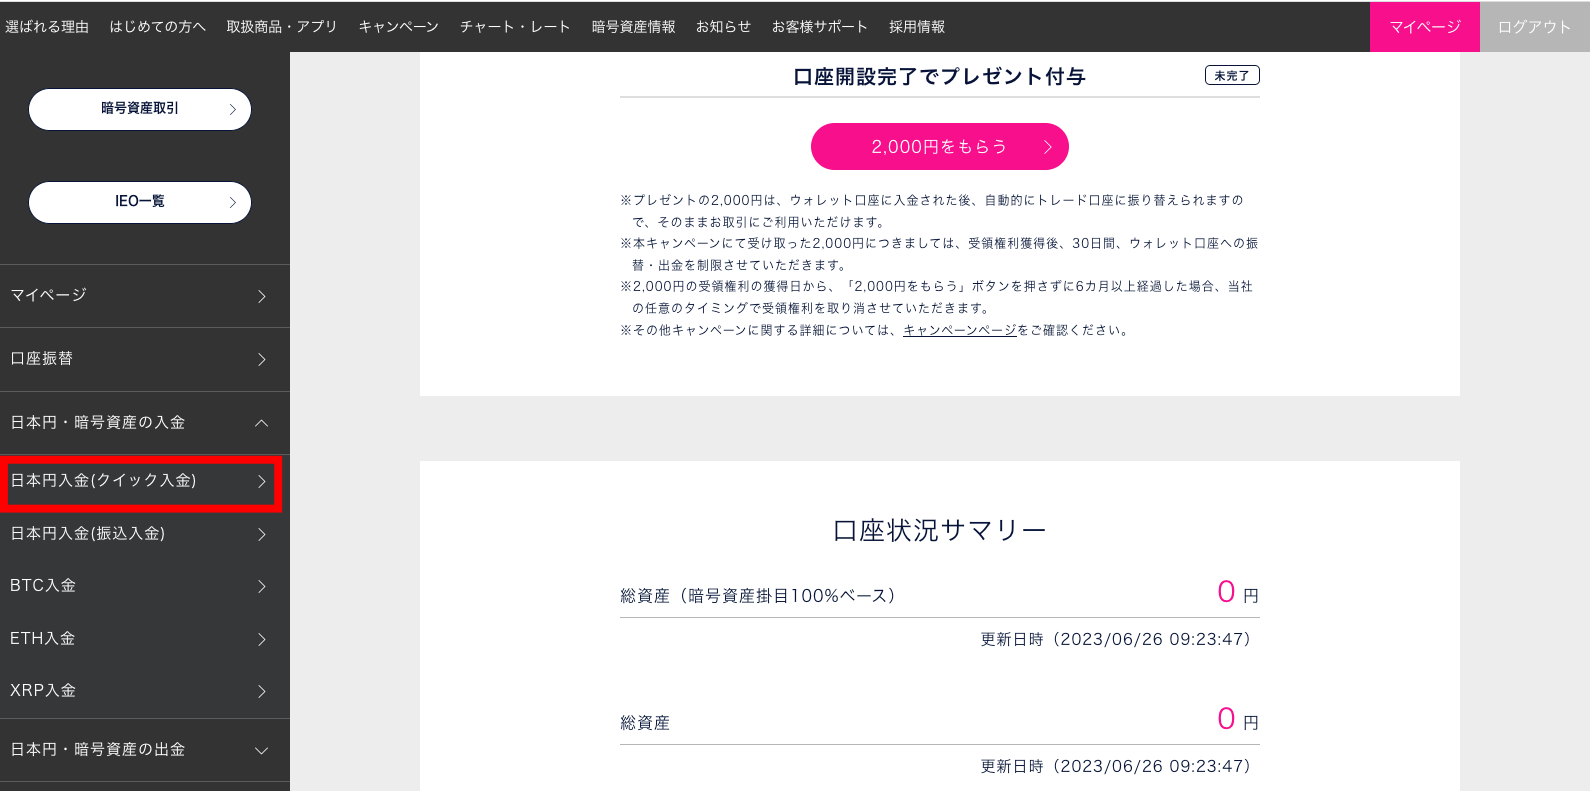Select 日本円入金(振込入金) sidebar item

145,534
